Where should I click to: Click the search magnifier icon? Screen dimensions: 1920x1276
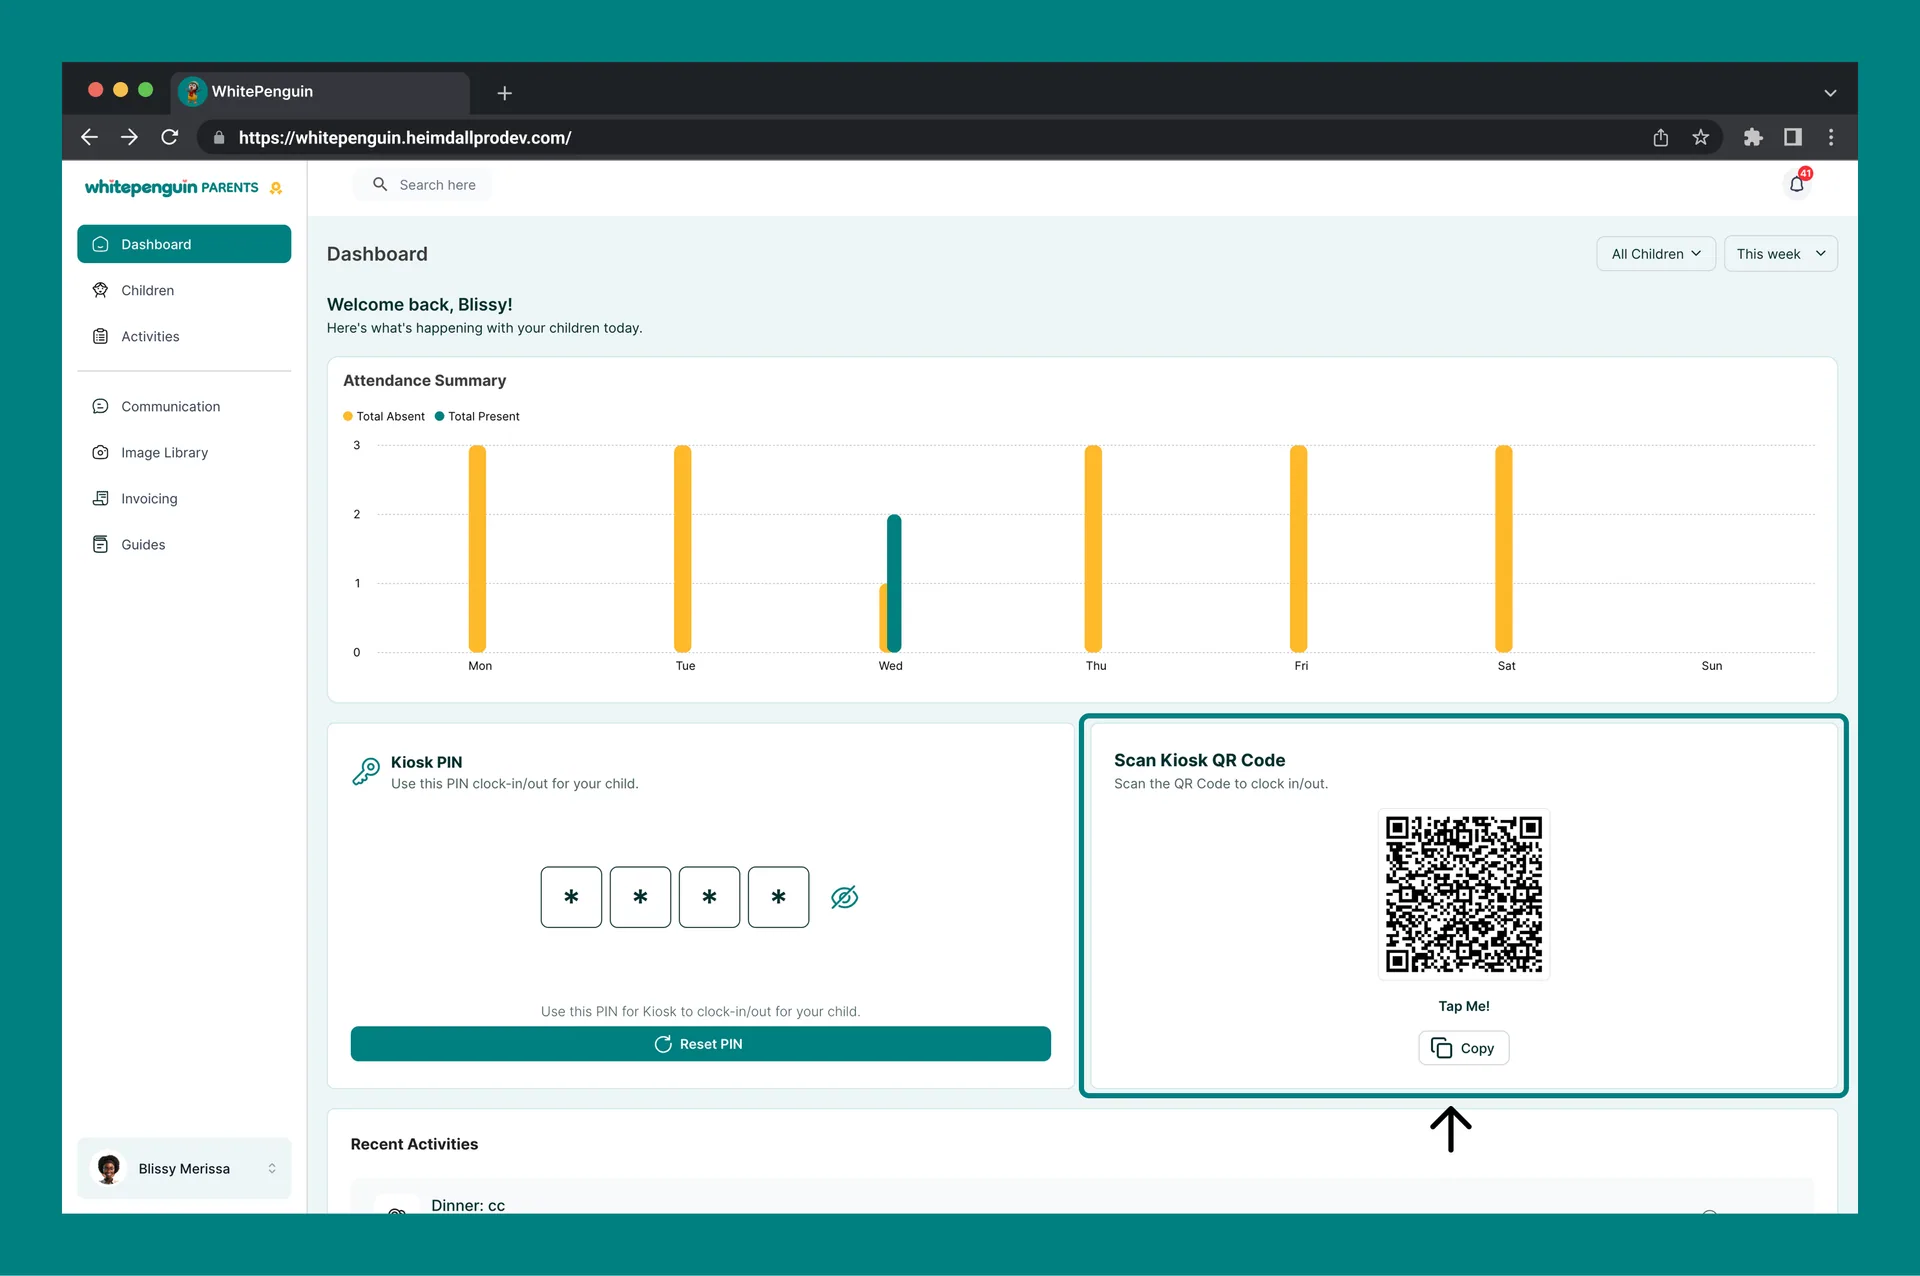[x=380, y=184]
